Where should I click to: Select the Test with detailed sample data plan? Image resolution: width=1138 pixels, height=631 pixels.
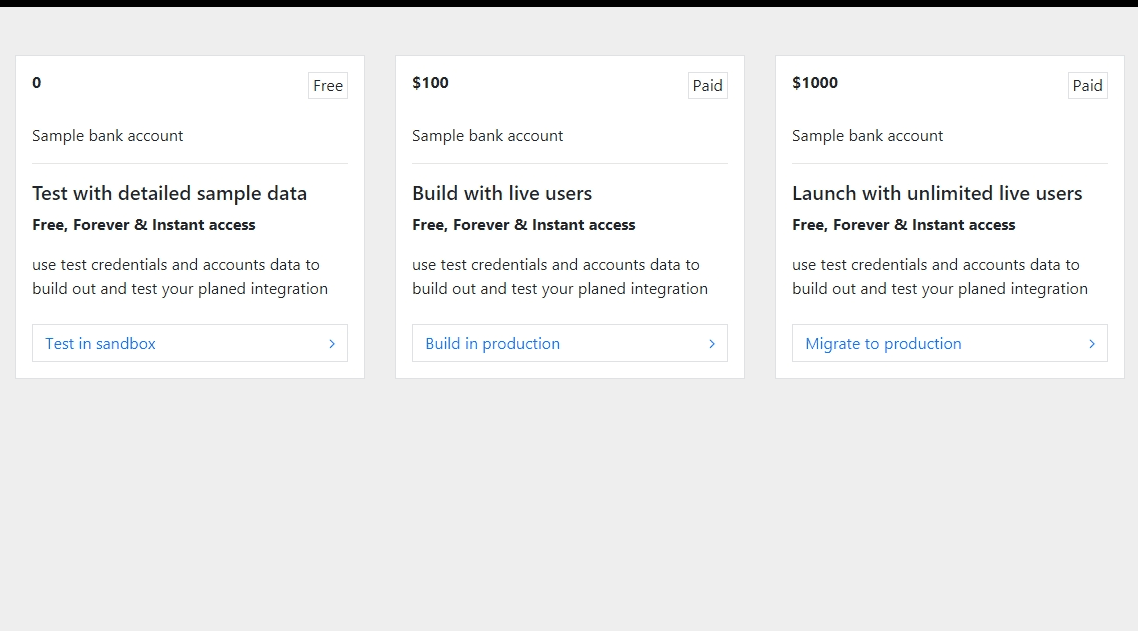coord(169,193)
